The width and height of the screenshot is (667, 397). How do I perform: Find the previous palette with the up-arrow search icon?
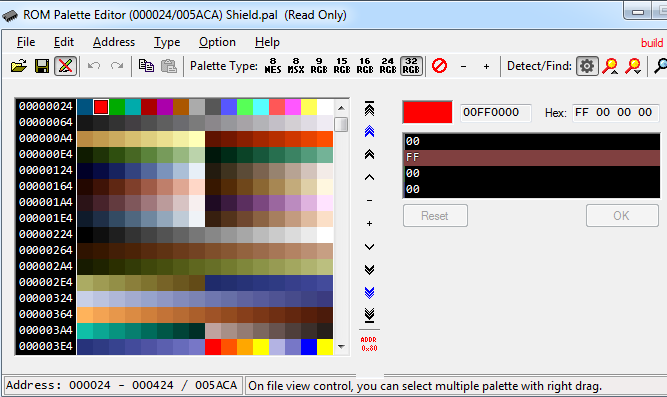[x=610, y=66]
